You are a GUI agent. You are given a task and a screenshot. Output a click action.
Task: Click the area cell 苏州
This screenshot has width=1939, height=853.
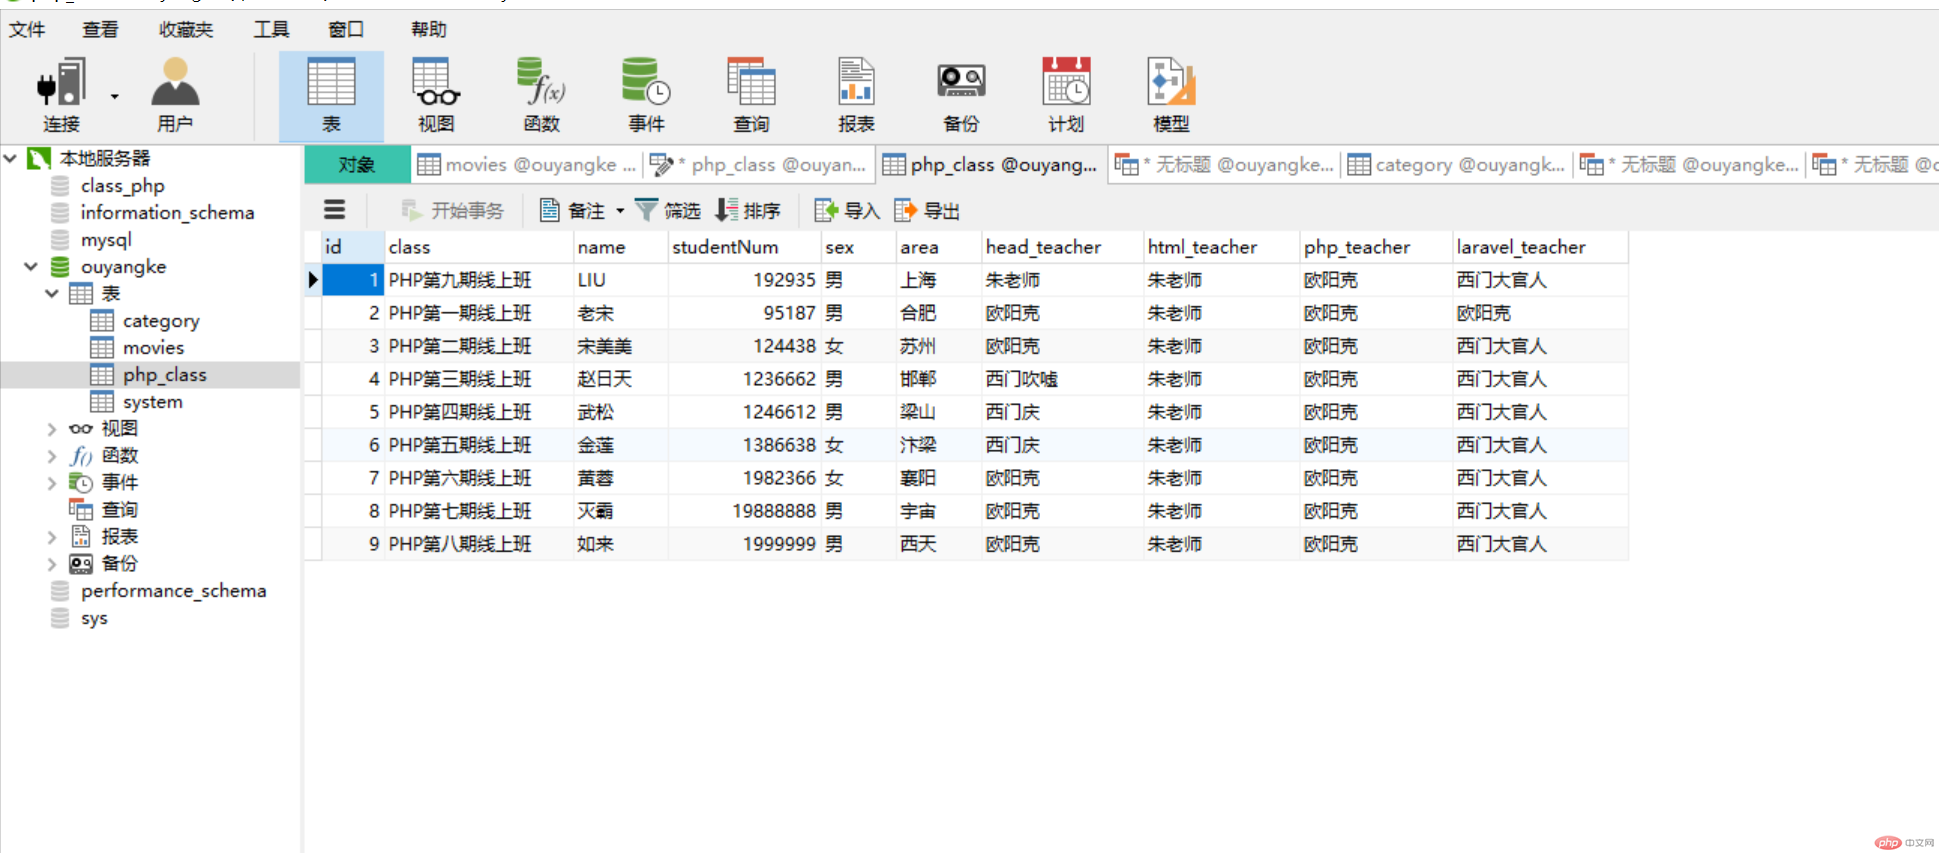(x=938, y=346)
